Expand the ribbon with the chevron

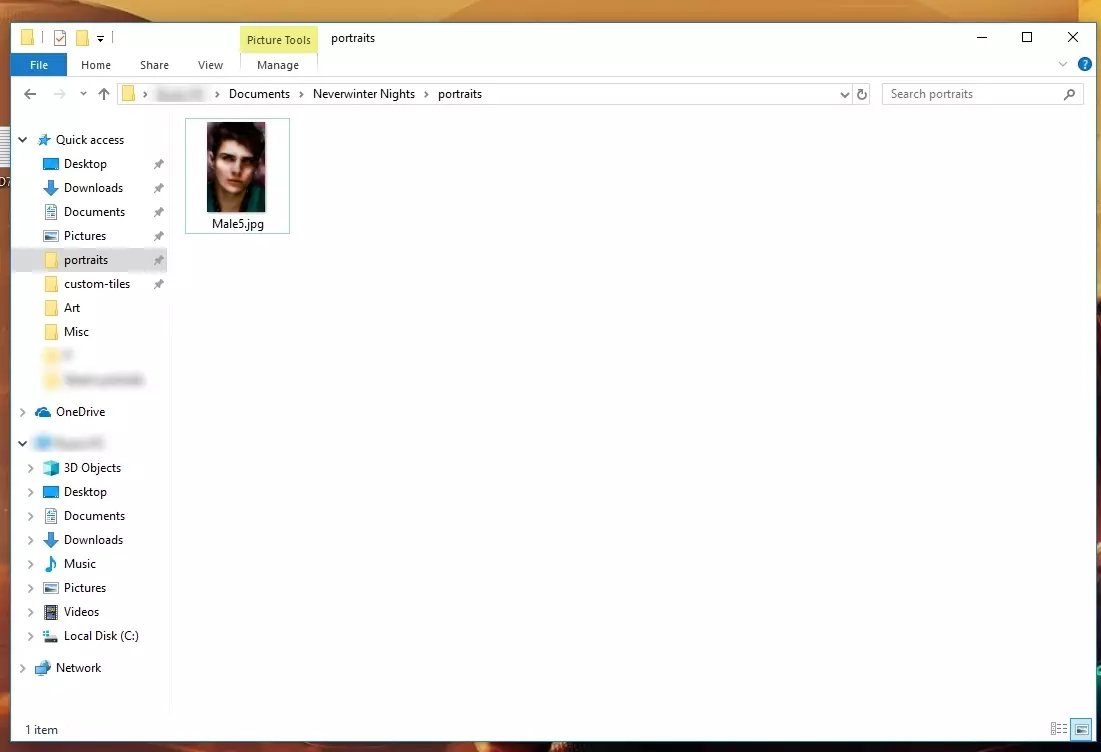(1062, 65)
